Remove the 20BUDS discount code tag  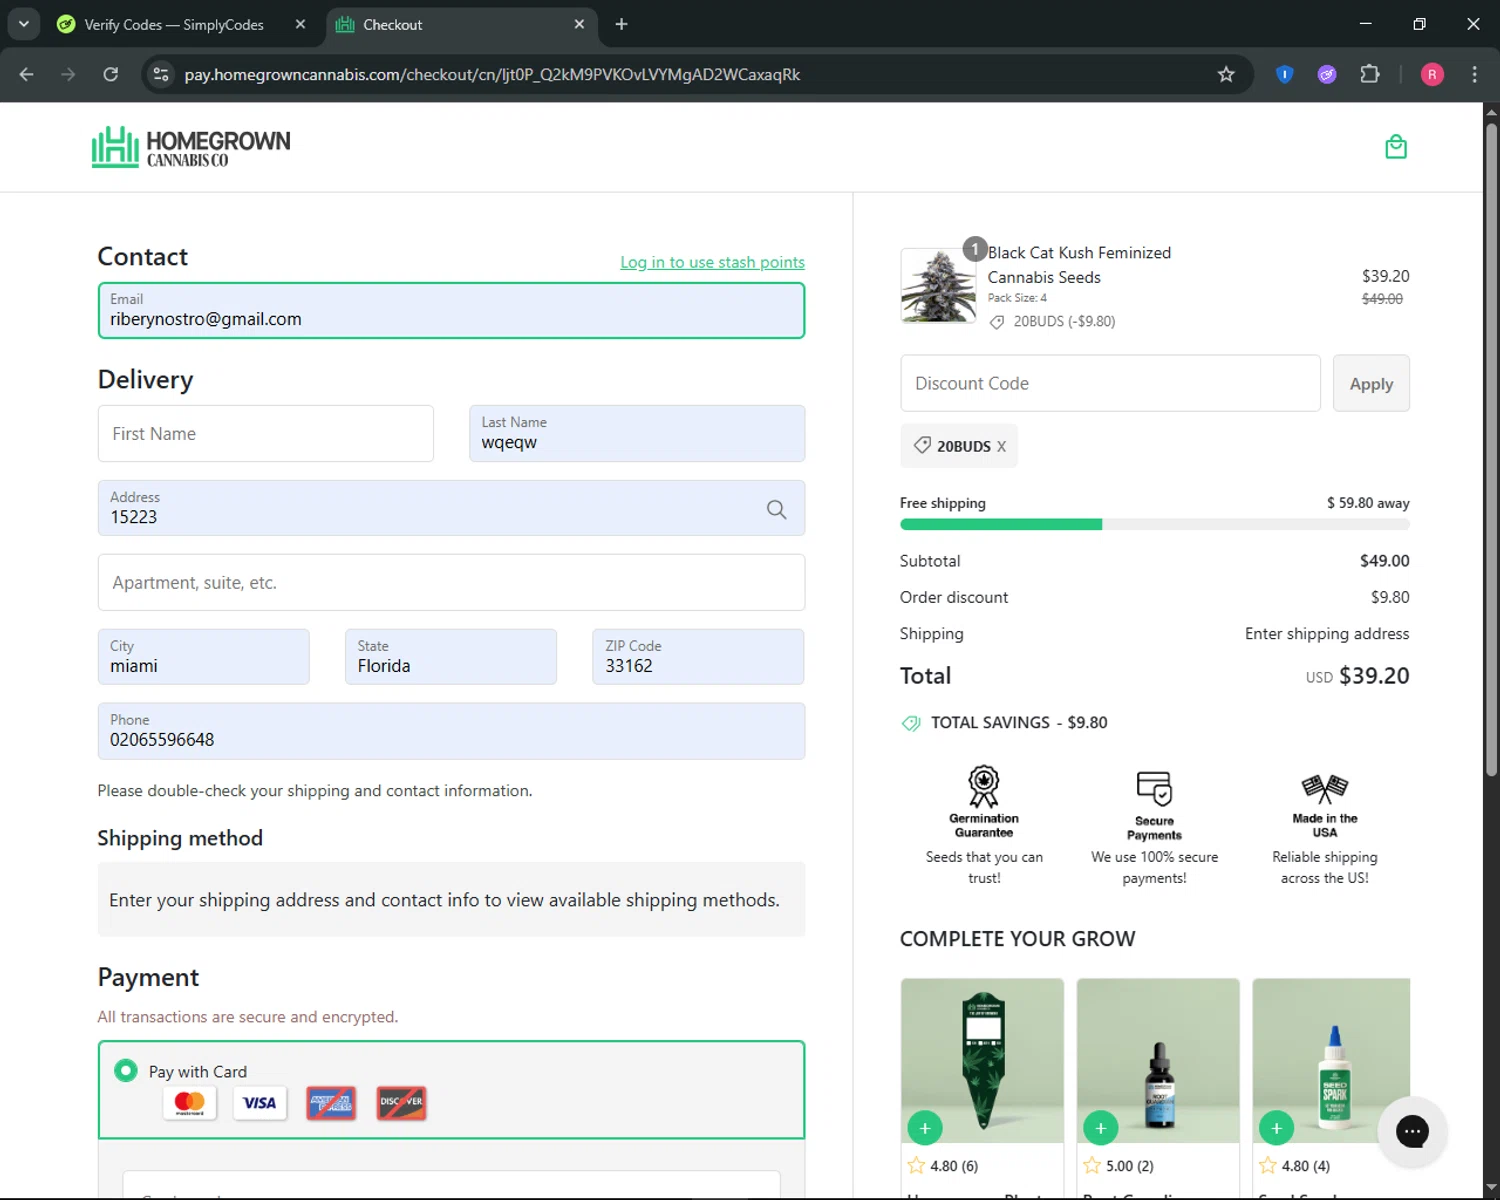(x=1001, y=447)
